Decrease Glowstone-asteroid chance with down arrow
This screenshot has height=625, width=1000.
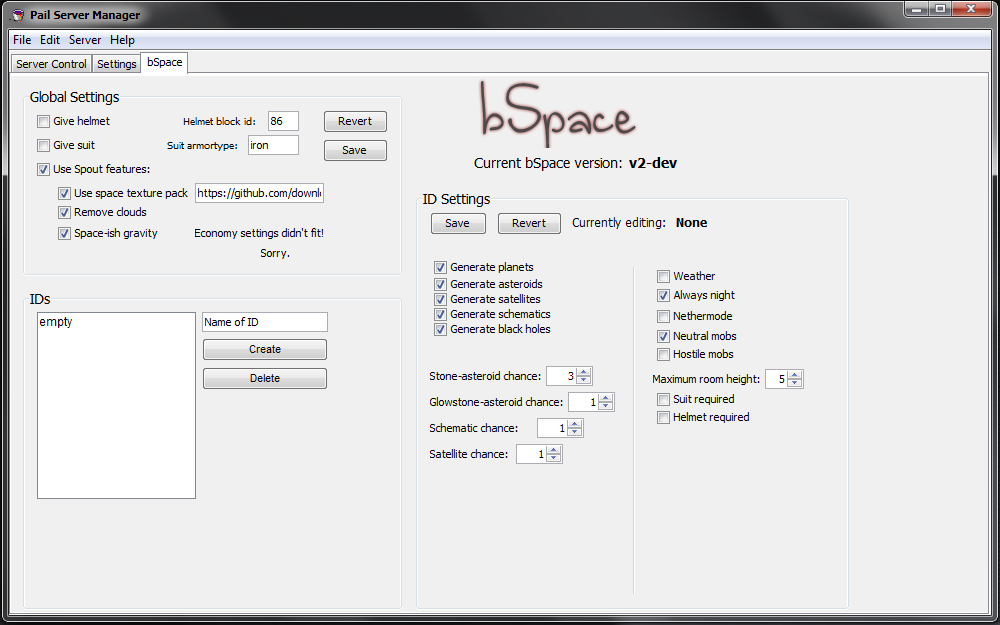(x=606, y=406)
